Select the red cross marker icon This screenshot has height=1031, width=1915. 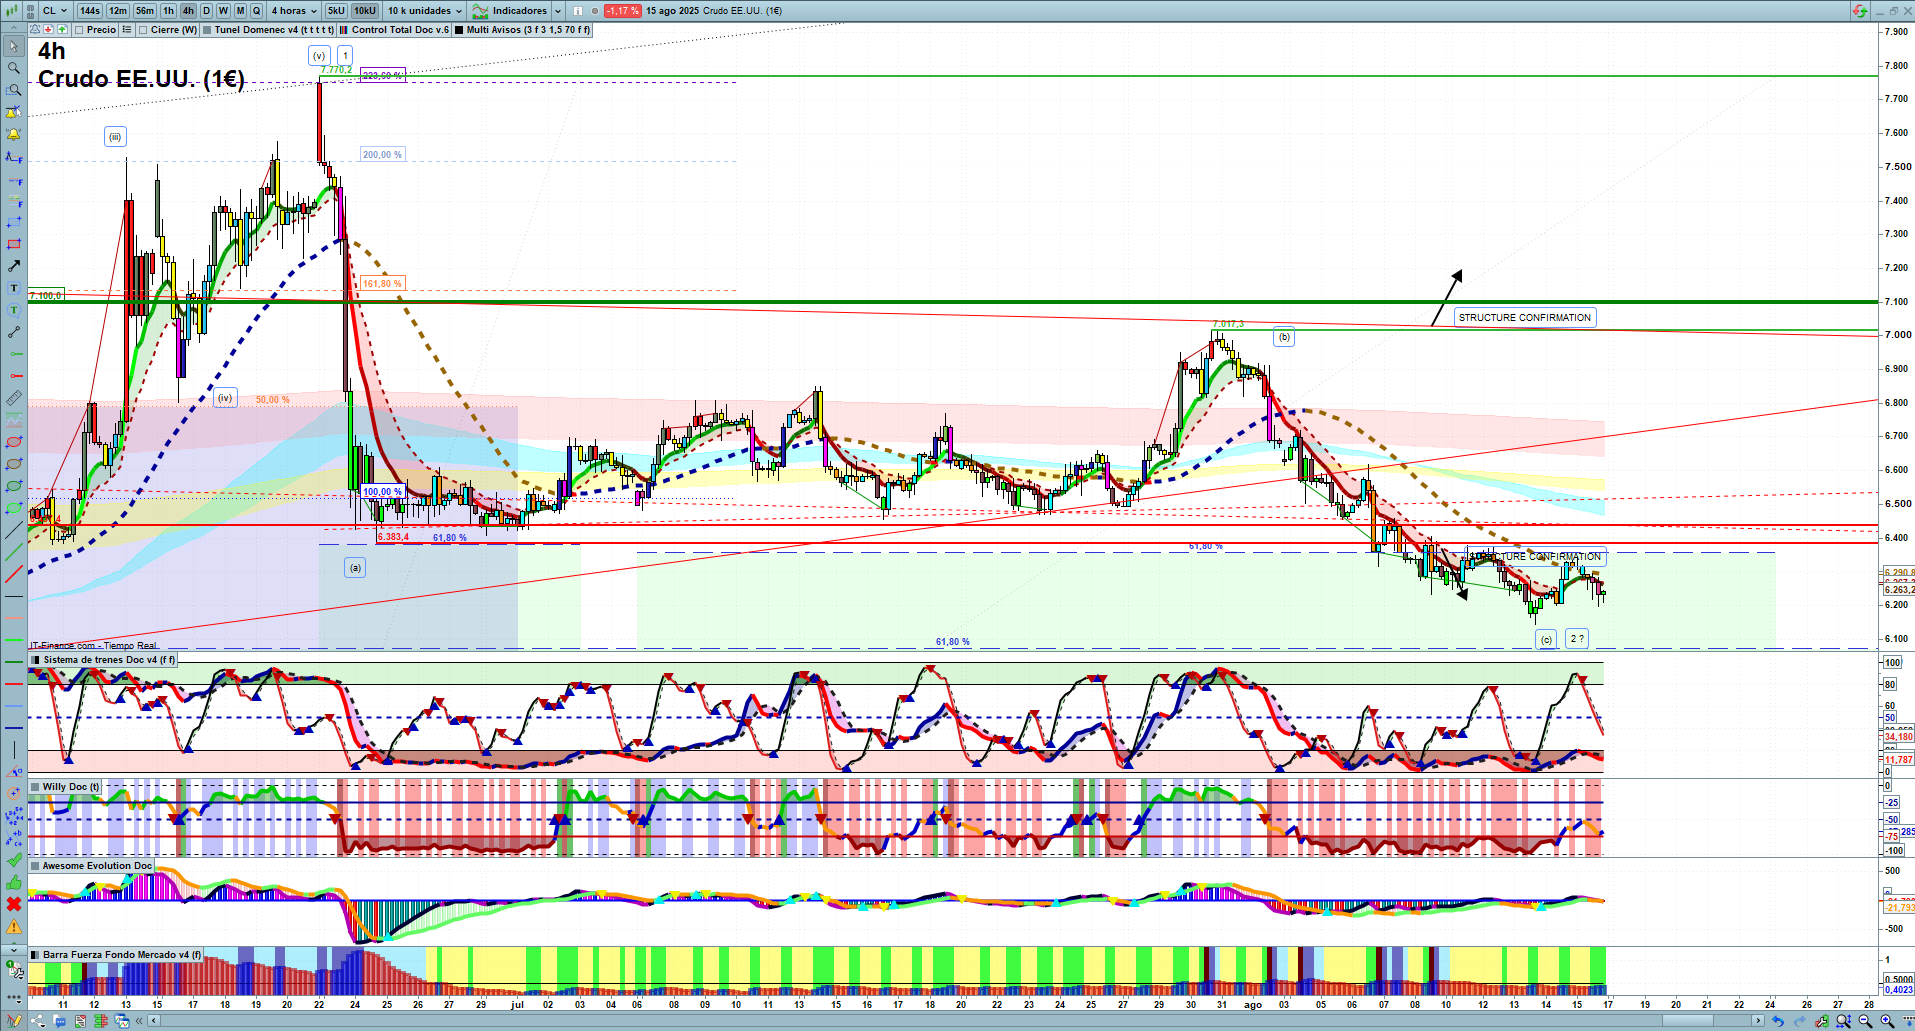click(x=14, y=904)
